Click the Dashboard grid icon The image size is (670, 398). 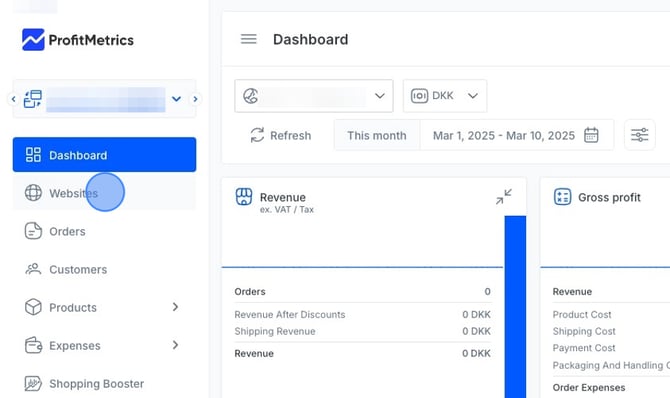(33, 155)
